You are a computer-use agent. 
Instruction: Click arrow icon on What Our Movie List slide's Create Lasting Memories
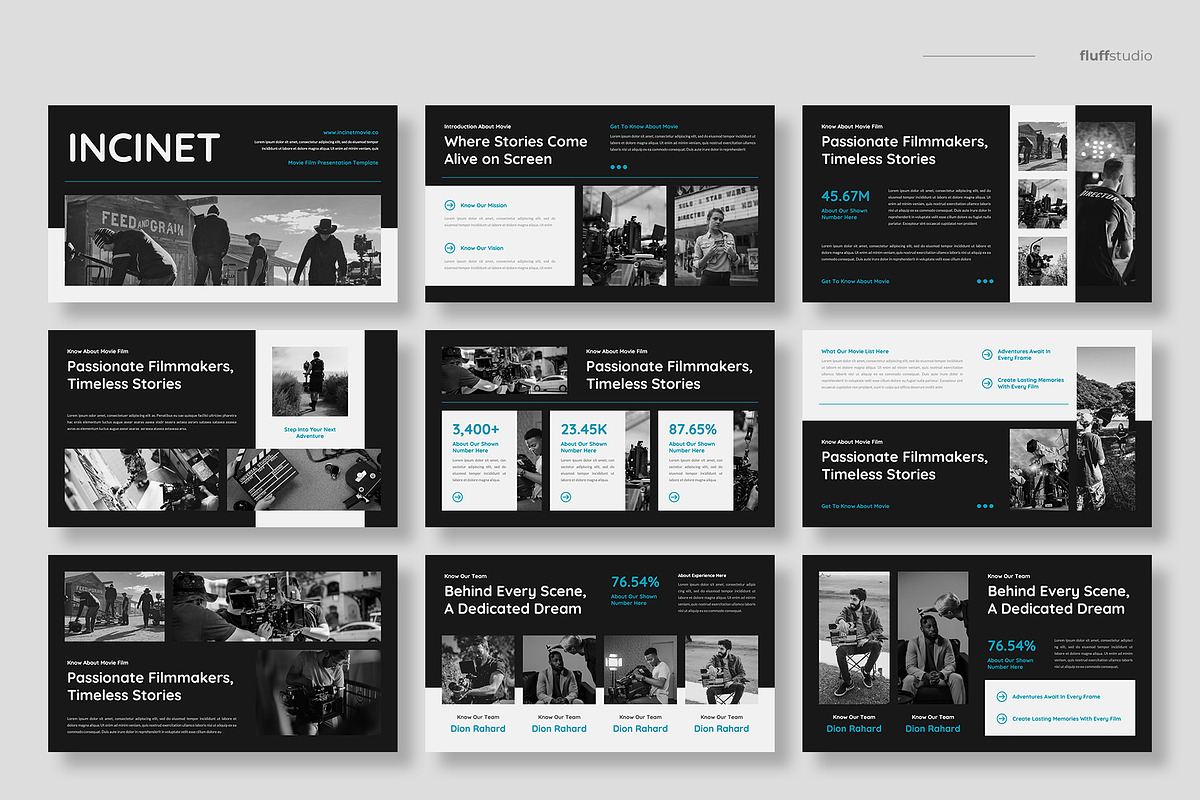pyautogui.click(x=987, y=383)
